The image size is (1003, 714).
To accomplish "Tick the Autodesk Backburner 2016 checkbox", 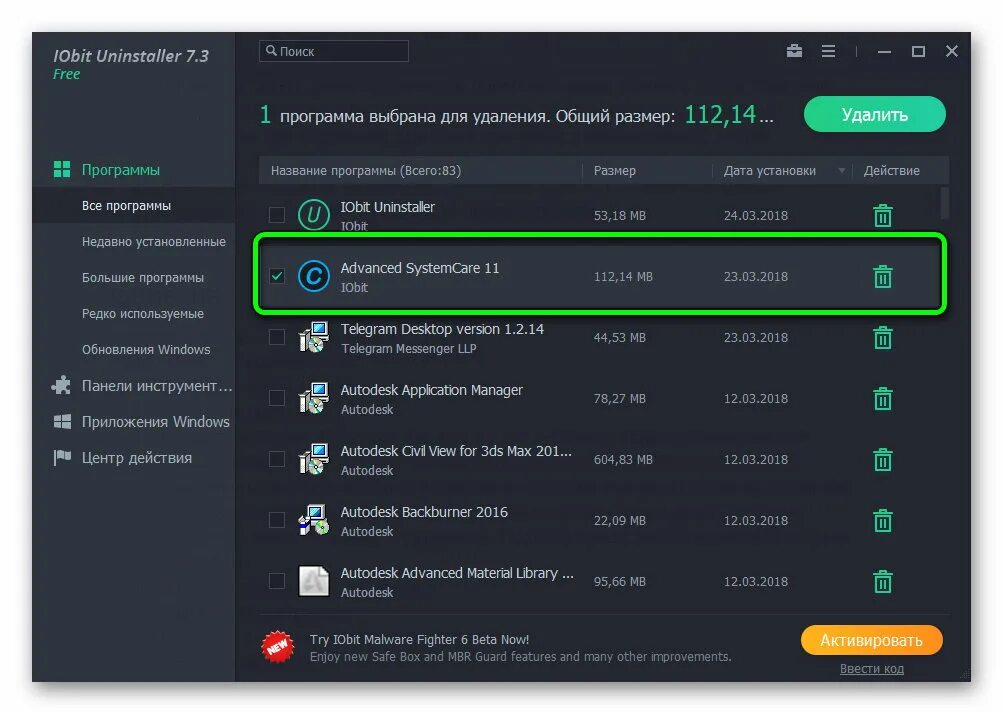I will pos(276,520).
